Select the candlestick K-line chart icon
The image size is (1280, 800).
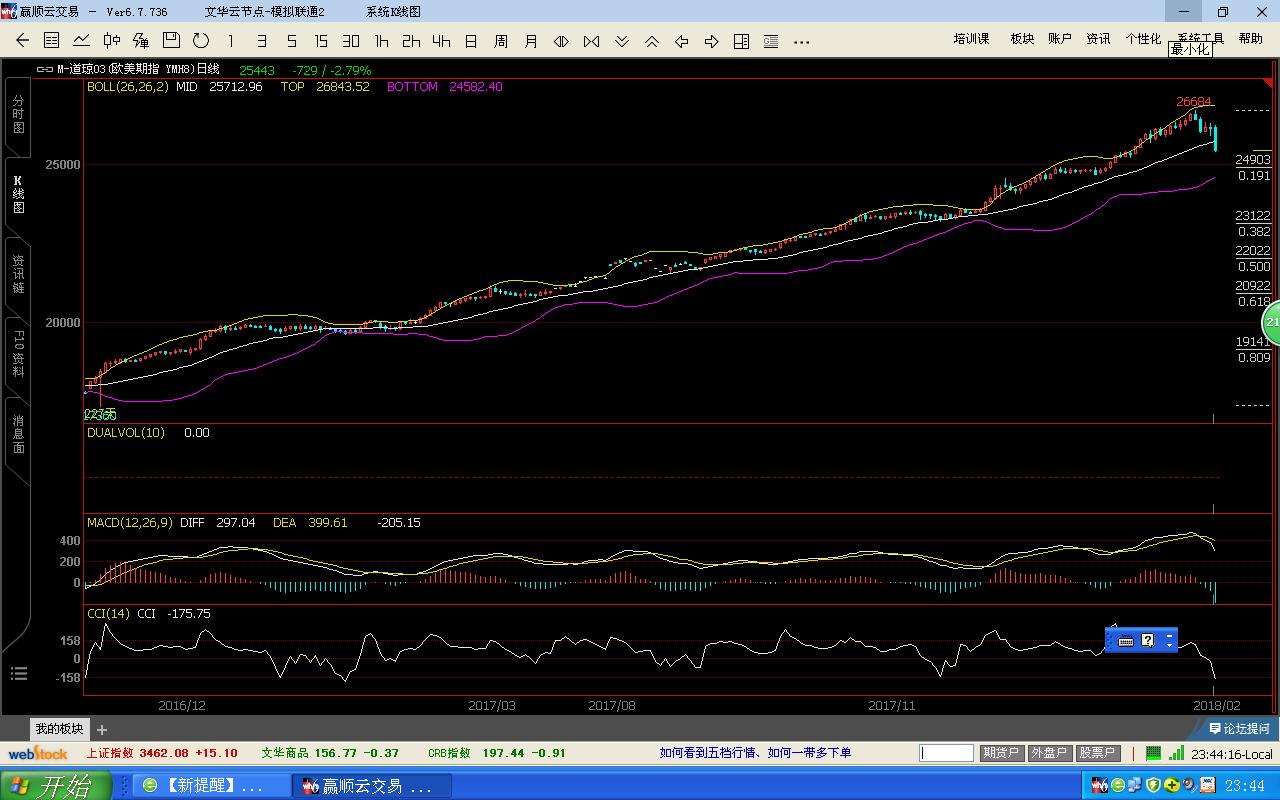click(111, 41)
